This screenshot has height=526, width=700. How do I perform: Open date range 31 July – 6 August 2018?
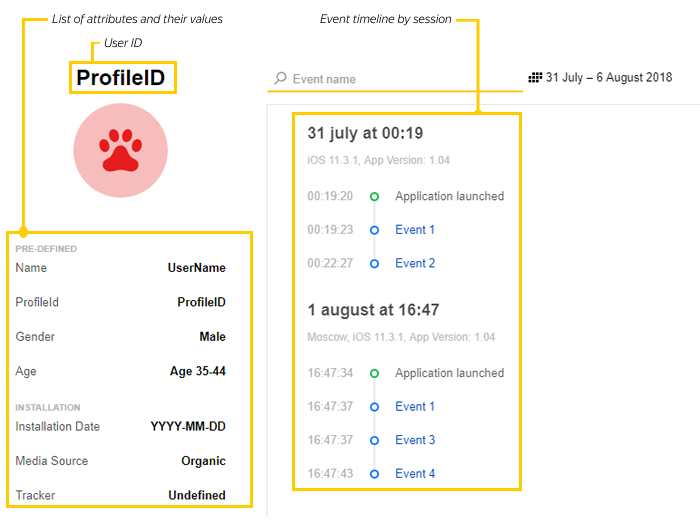click(608, 78)
